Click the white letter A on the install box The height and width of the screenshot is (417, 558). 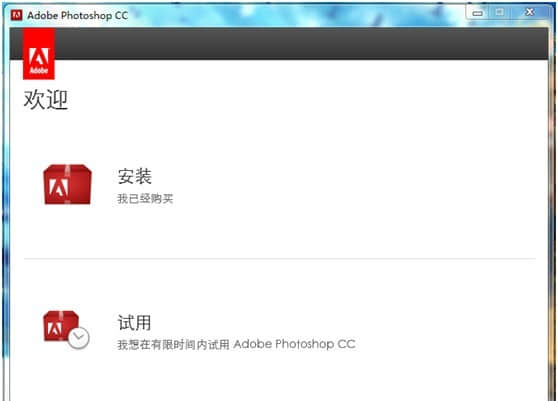[x=58, y=187]
